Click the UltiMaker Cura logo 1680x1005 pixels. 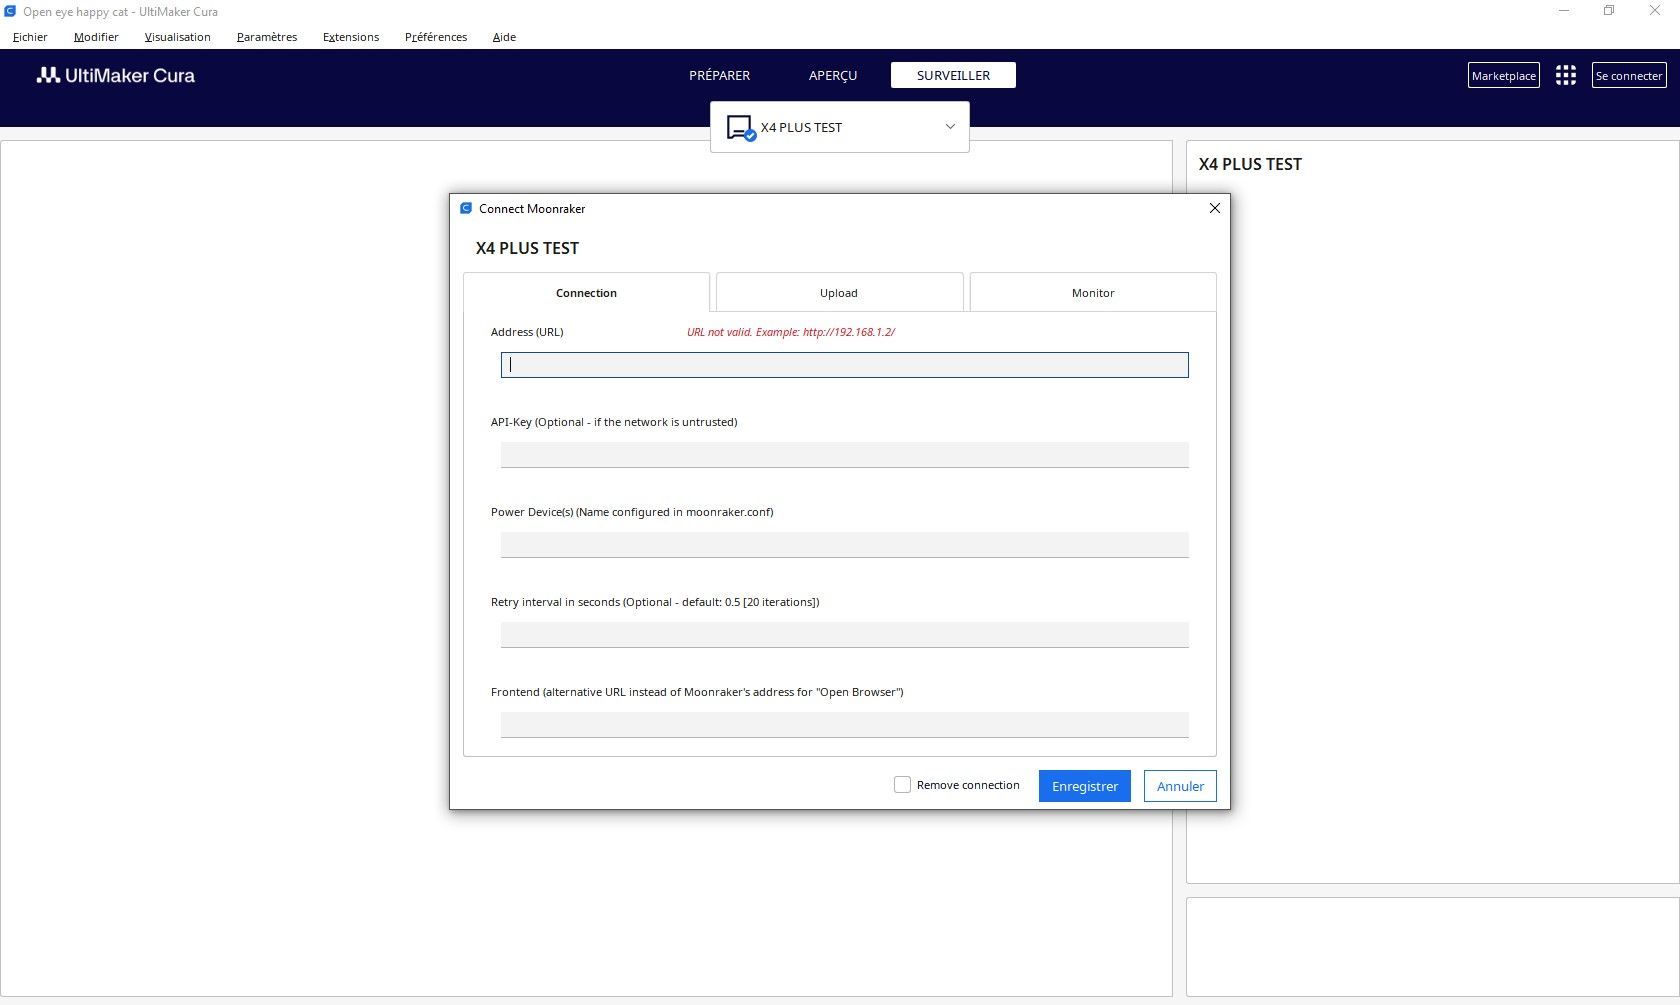(x=116, y=75)
